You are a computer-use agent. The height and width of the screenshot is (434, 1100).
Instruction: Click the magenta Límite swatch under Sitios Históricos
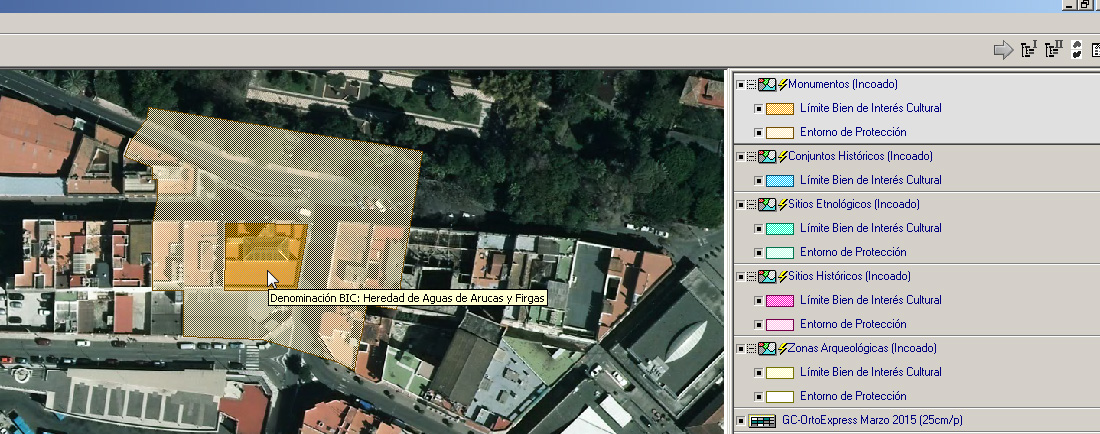(779, 301)
